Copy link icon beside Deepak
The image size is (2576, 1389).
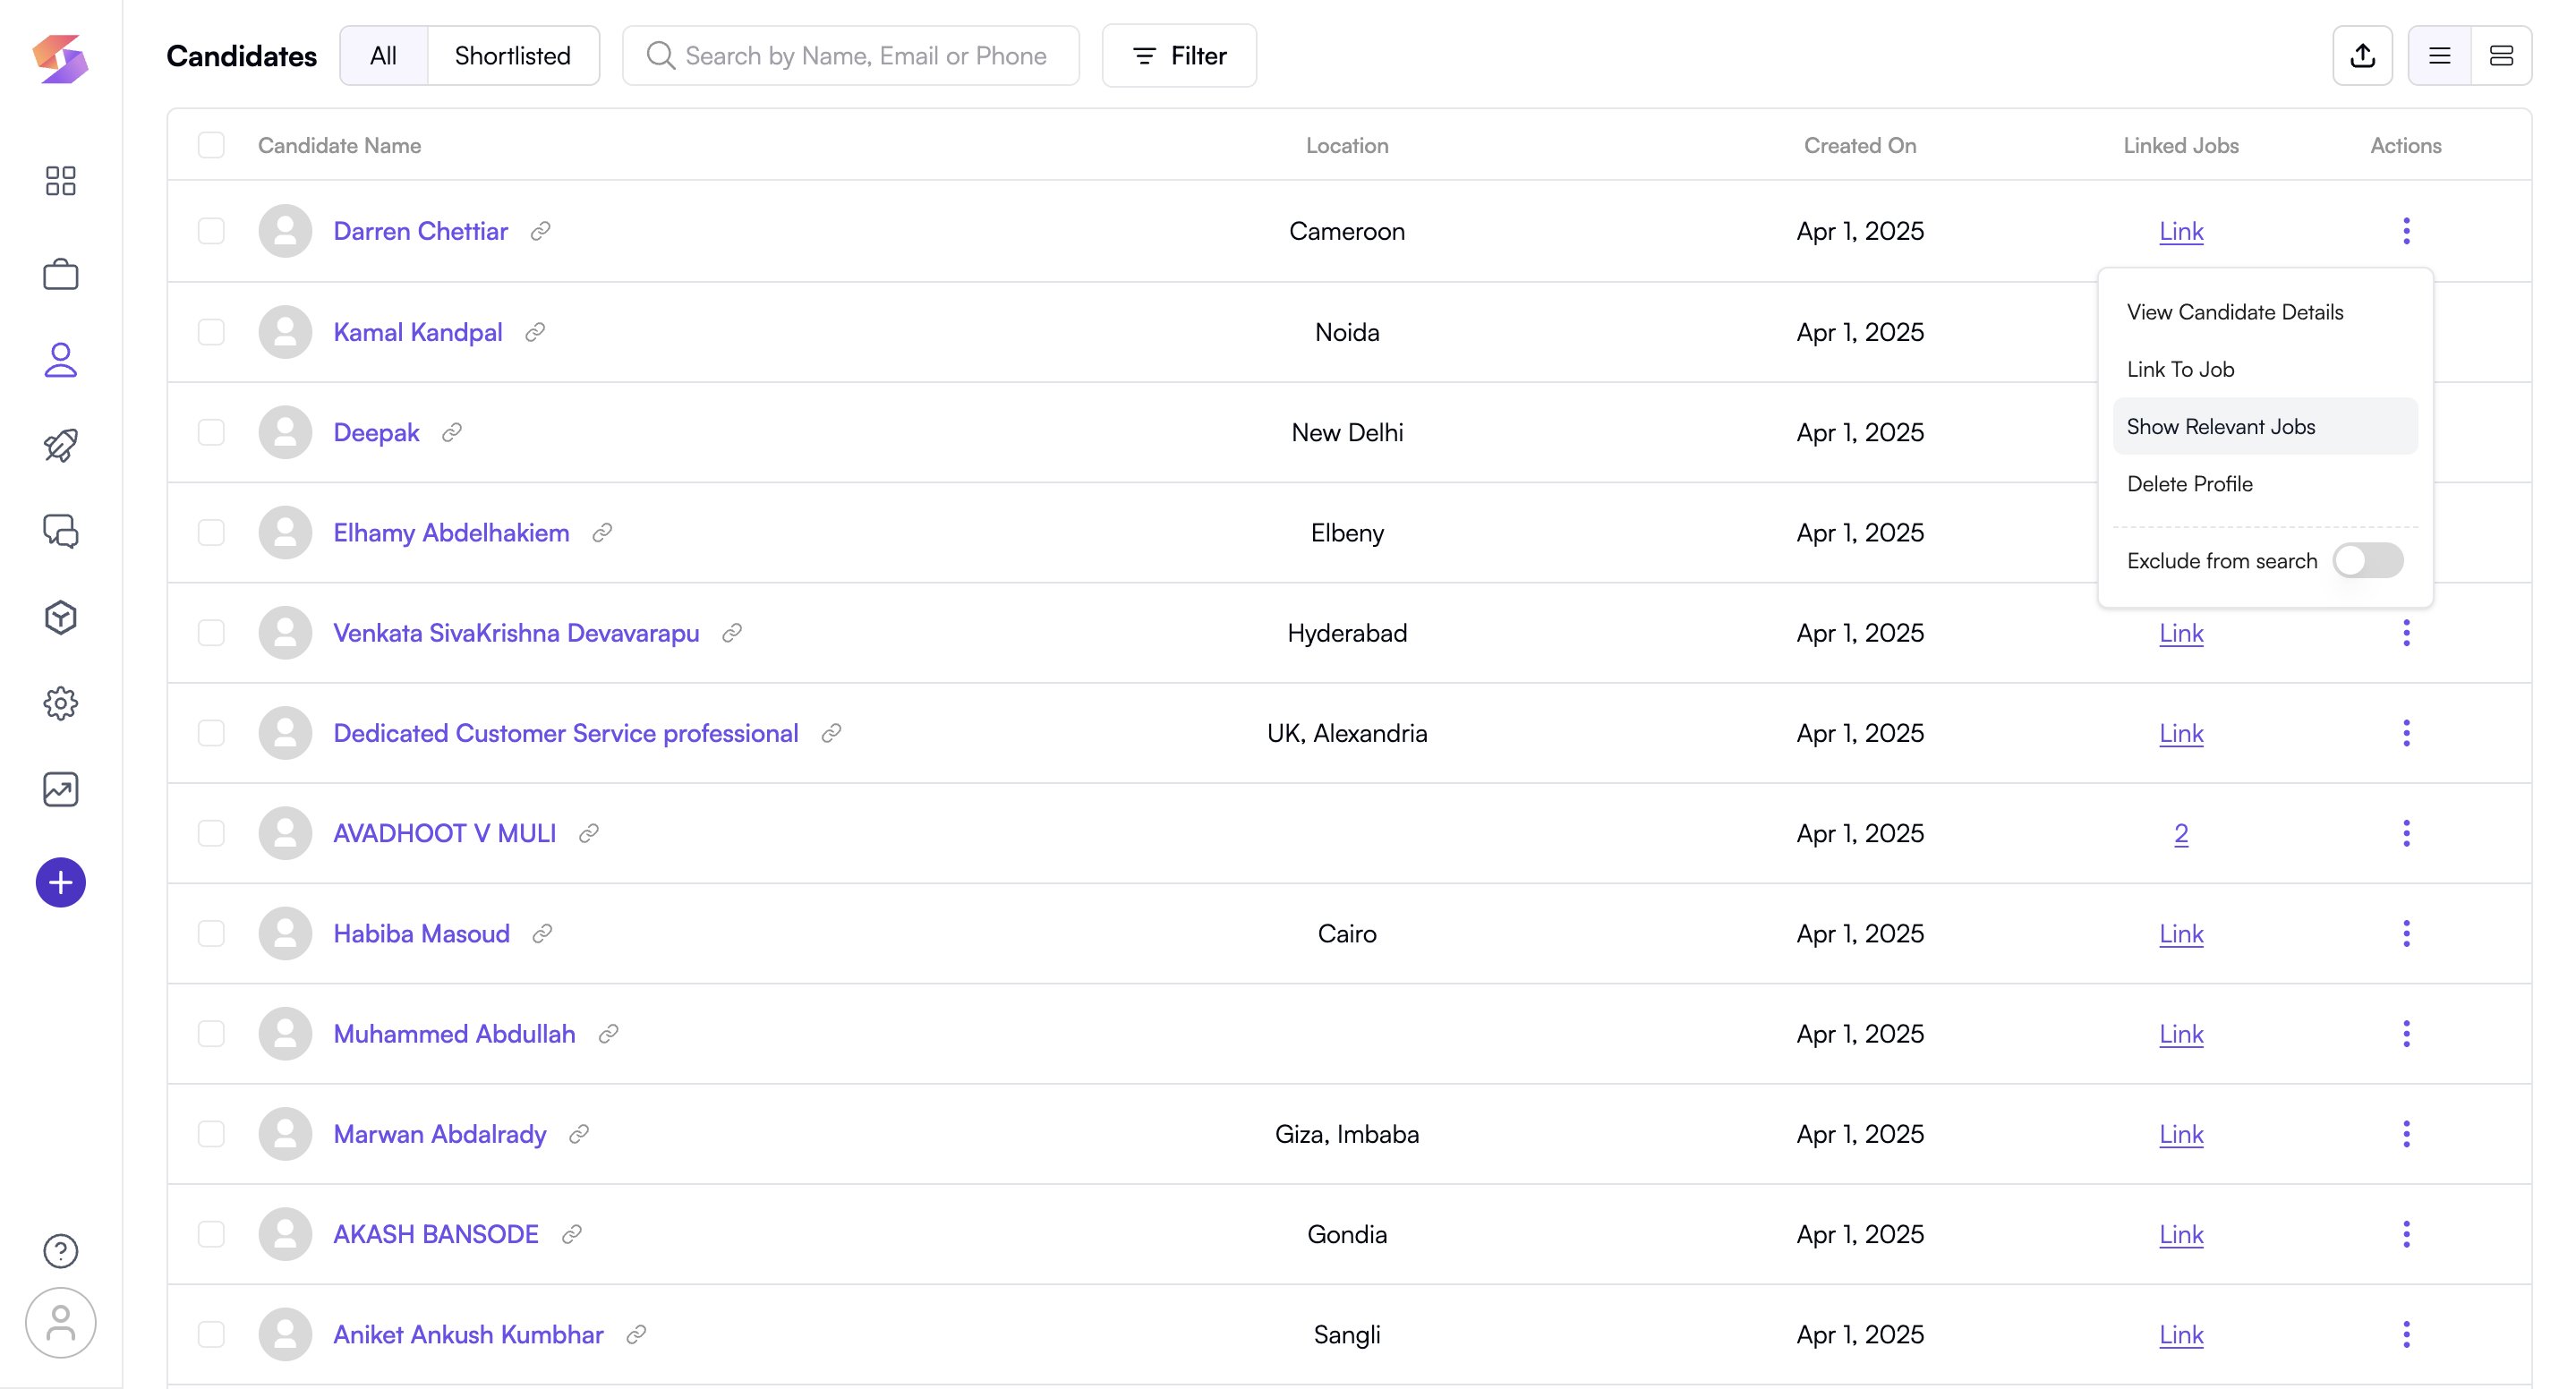tap(452, 432)
